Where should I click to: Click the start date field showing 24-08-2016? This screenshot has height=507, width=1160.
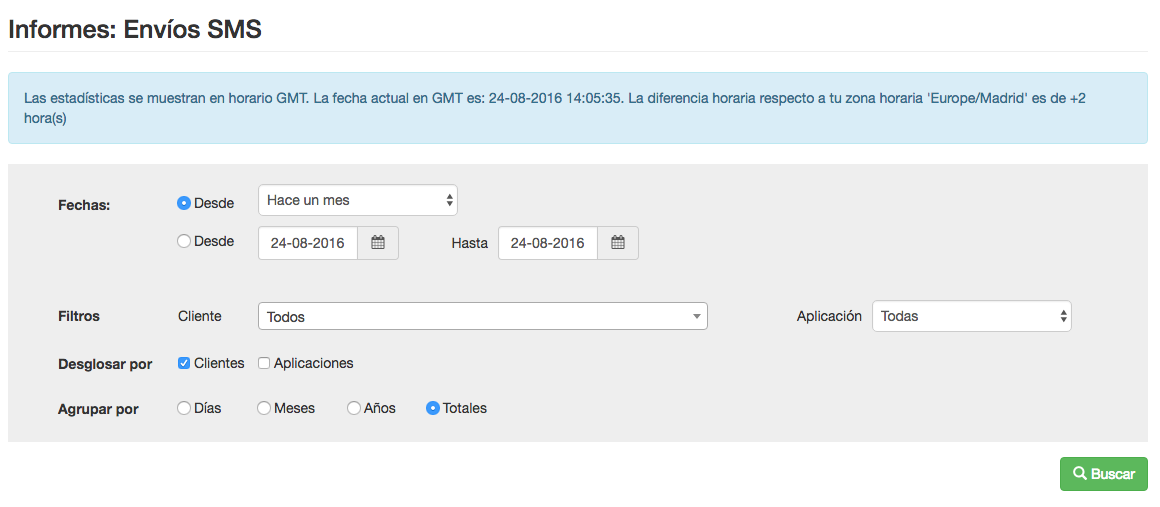[308, 243]
